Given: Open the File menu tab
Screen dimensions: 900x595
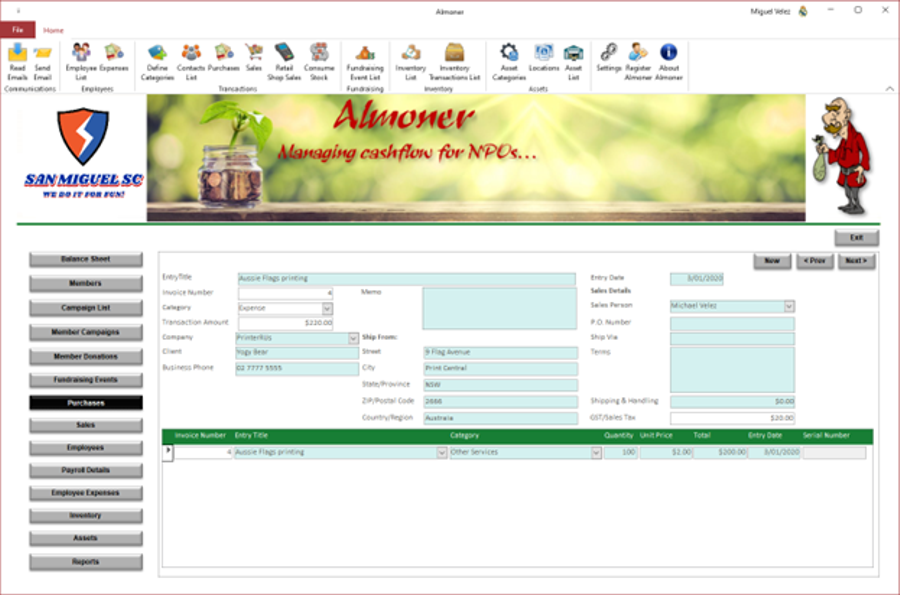Looking at the screenshot, I should pos(18,30).
